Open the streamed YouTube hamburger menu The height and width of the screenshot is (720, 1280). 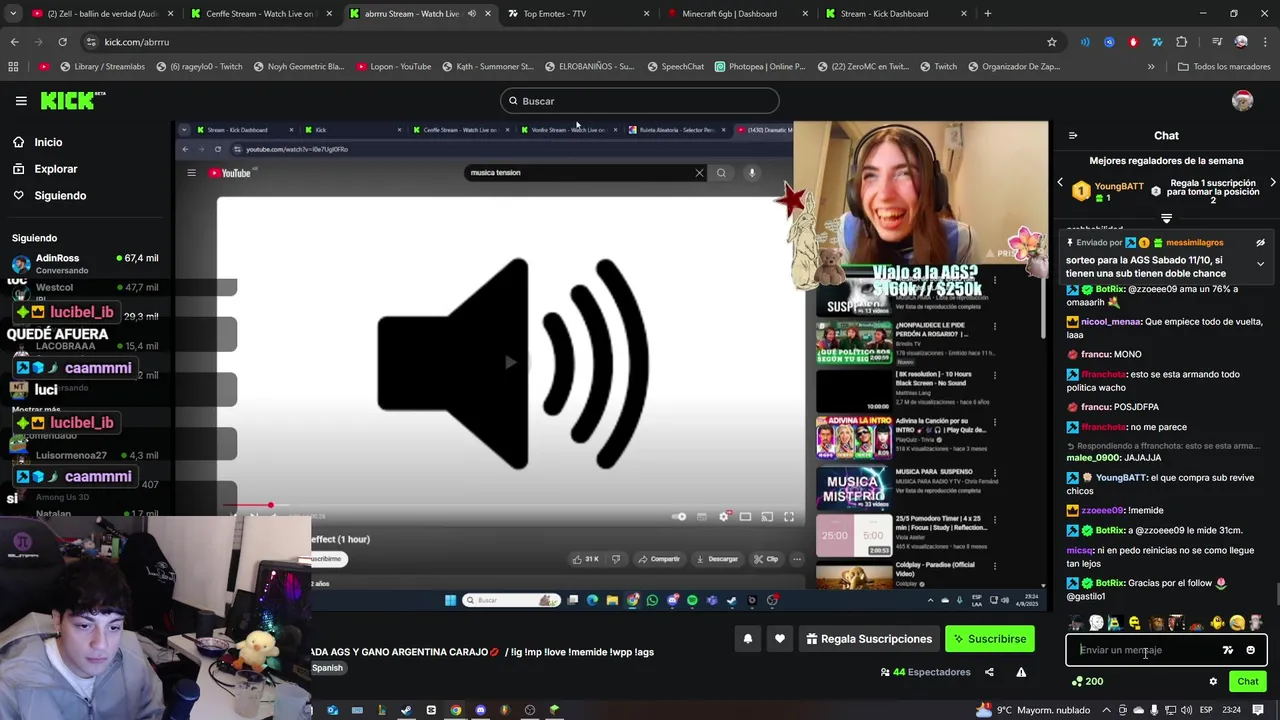pyautogui.click(x=191, y=173)
